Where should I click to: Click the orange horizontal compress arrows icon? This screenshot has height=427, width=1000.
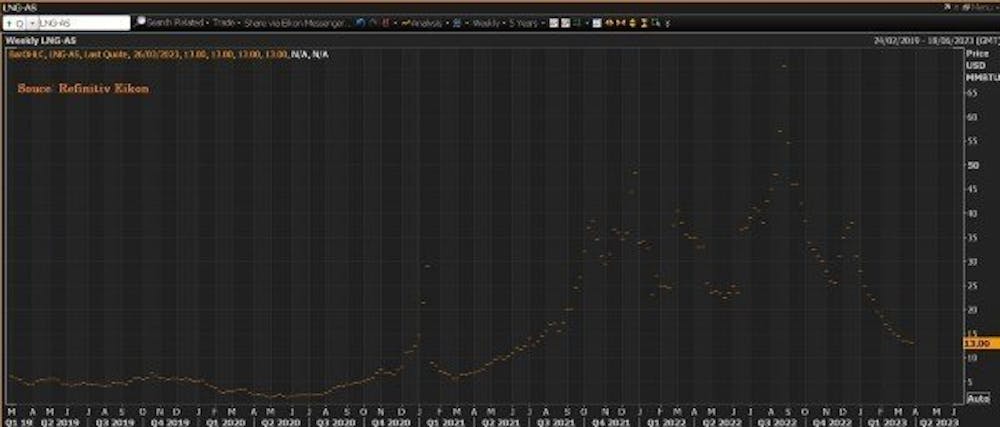click(621, 22)
